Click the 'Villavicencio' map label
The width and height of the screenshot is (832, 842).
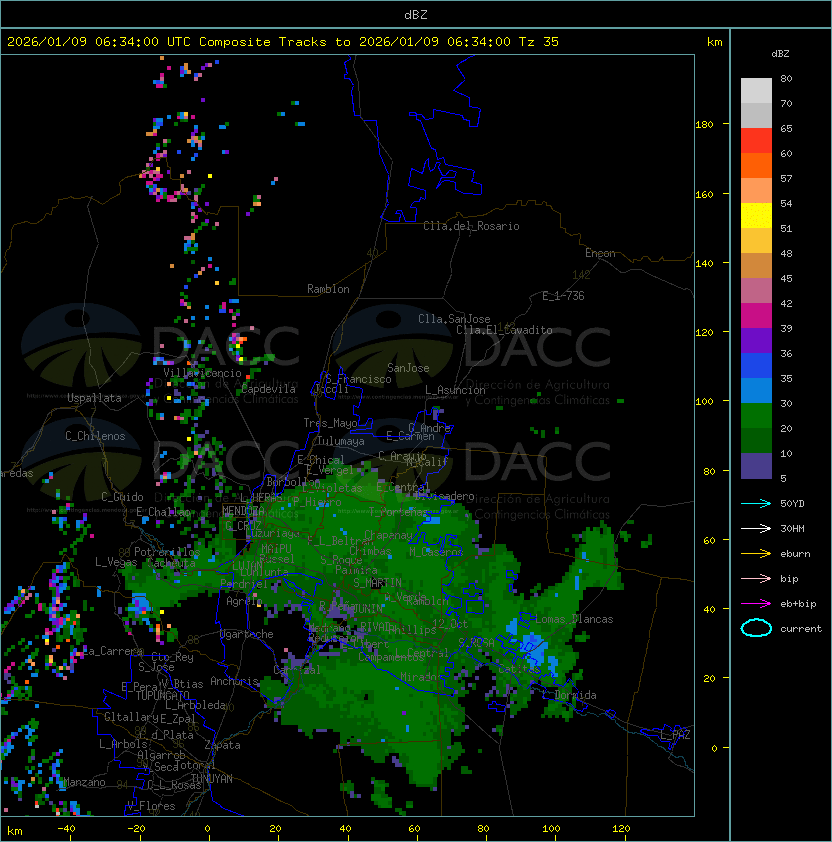coord(202,373)
